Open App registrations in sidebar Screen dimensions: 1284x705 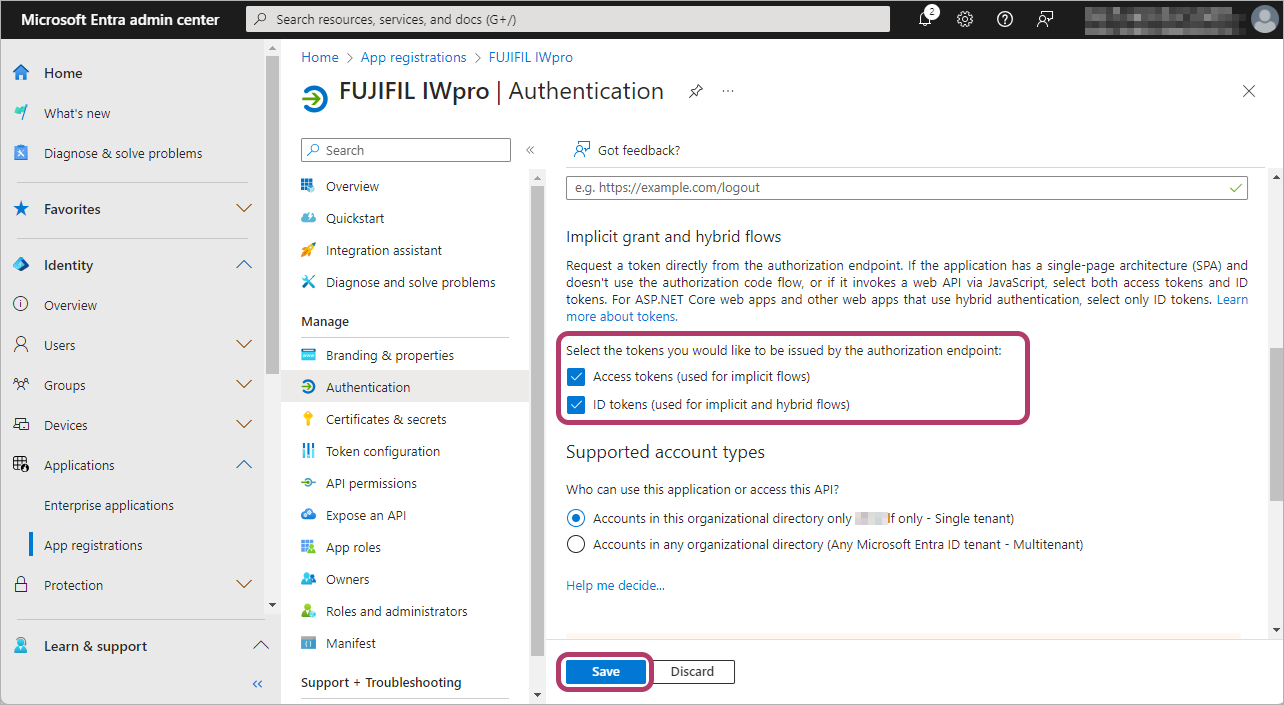pos(93,545)
